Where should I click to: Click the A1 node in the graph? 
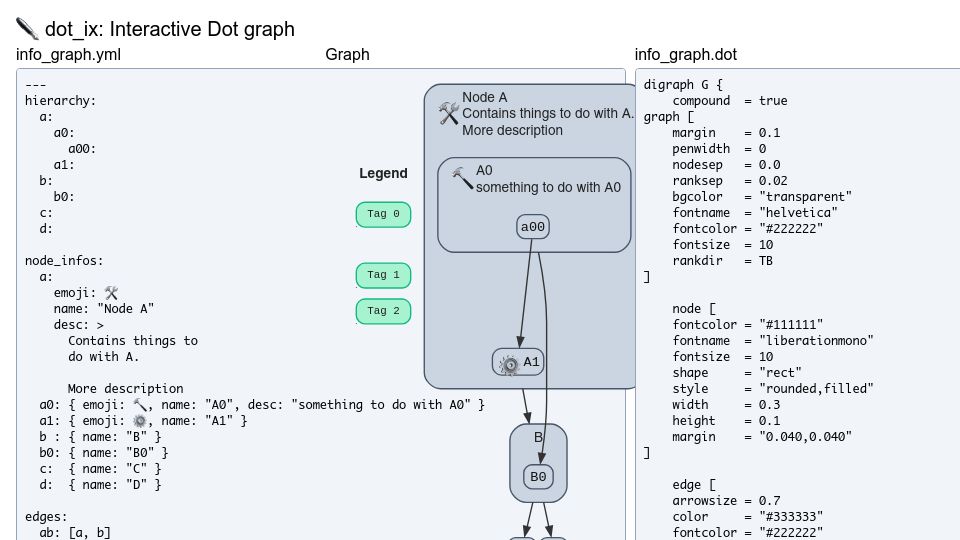click(x=518, y=362)
